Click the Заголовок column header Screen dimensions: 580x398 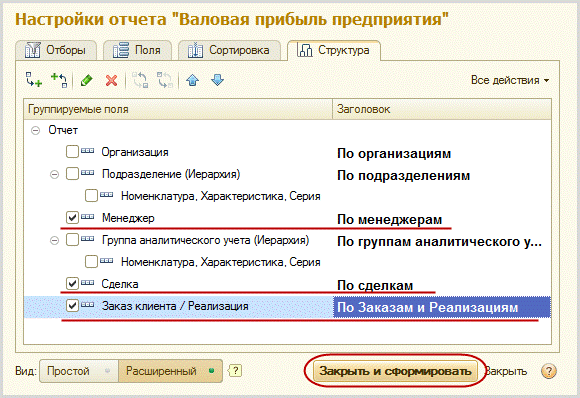(442, 109)
